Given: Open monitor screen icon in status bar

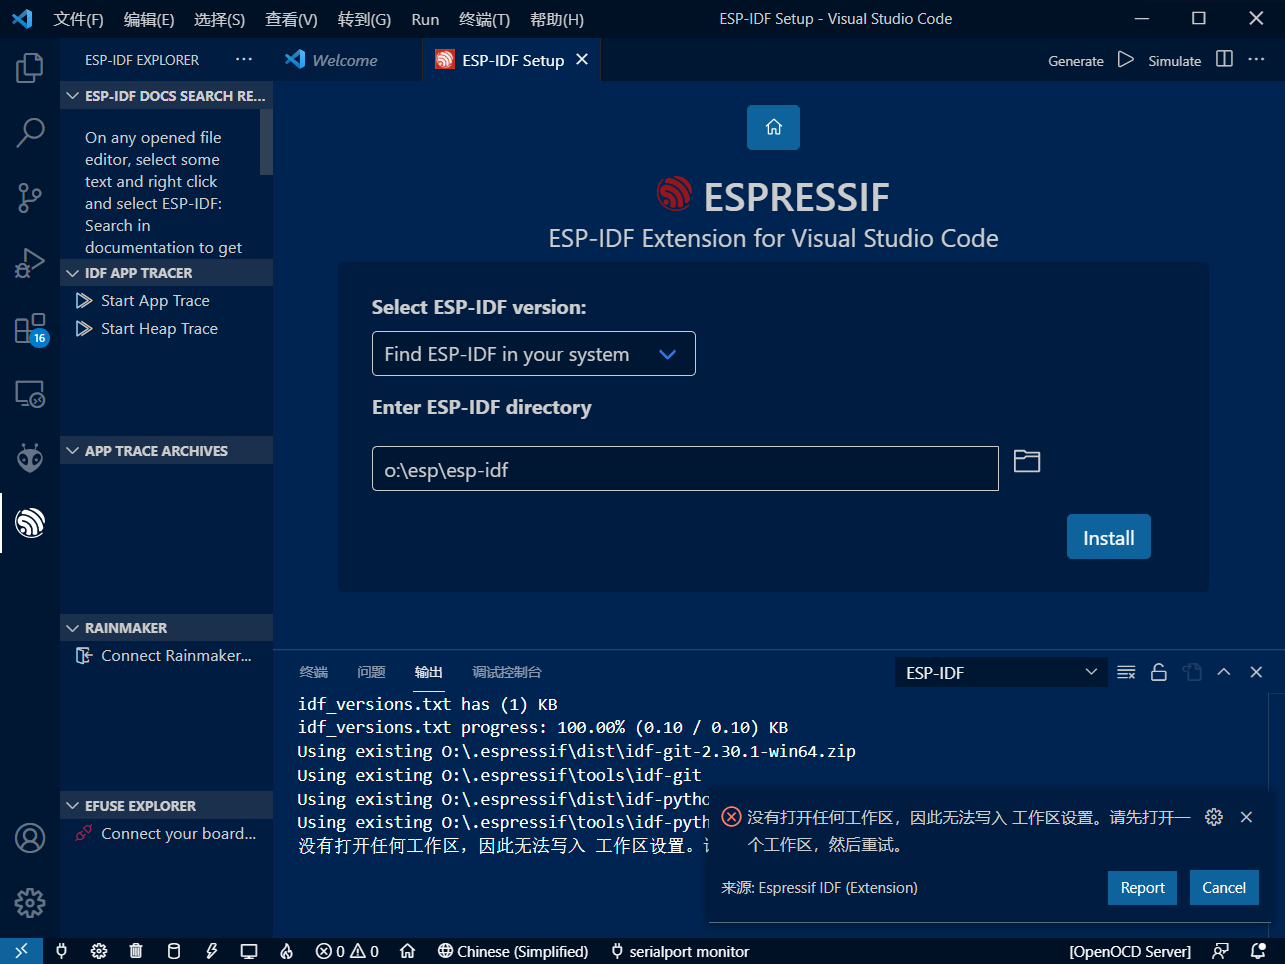Looking at the screenshot, I should 249,951.
